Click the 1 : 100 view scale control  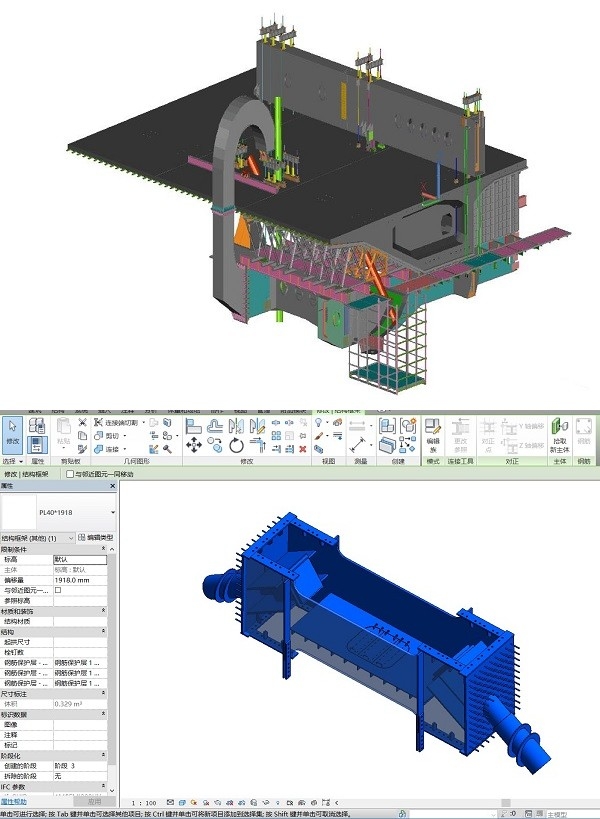coord(143,802)
